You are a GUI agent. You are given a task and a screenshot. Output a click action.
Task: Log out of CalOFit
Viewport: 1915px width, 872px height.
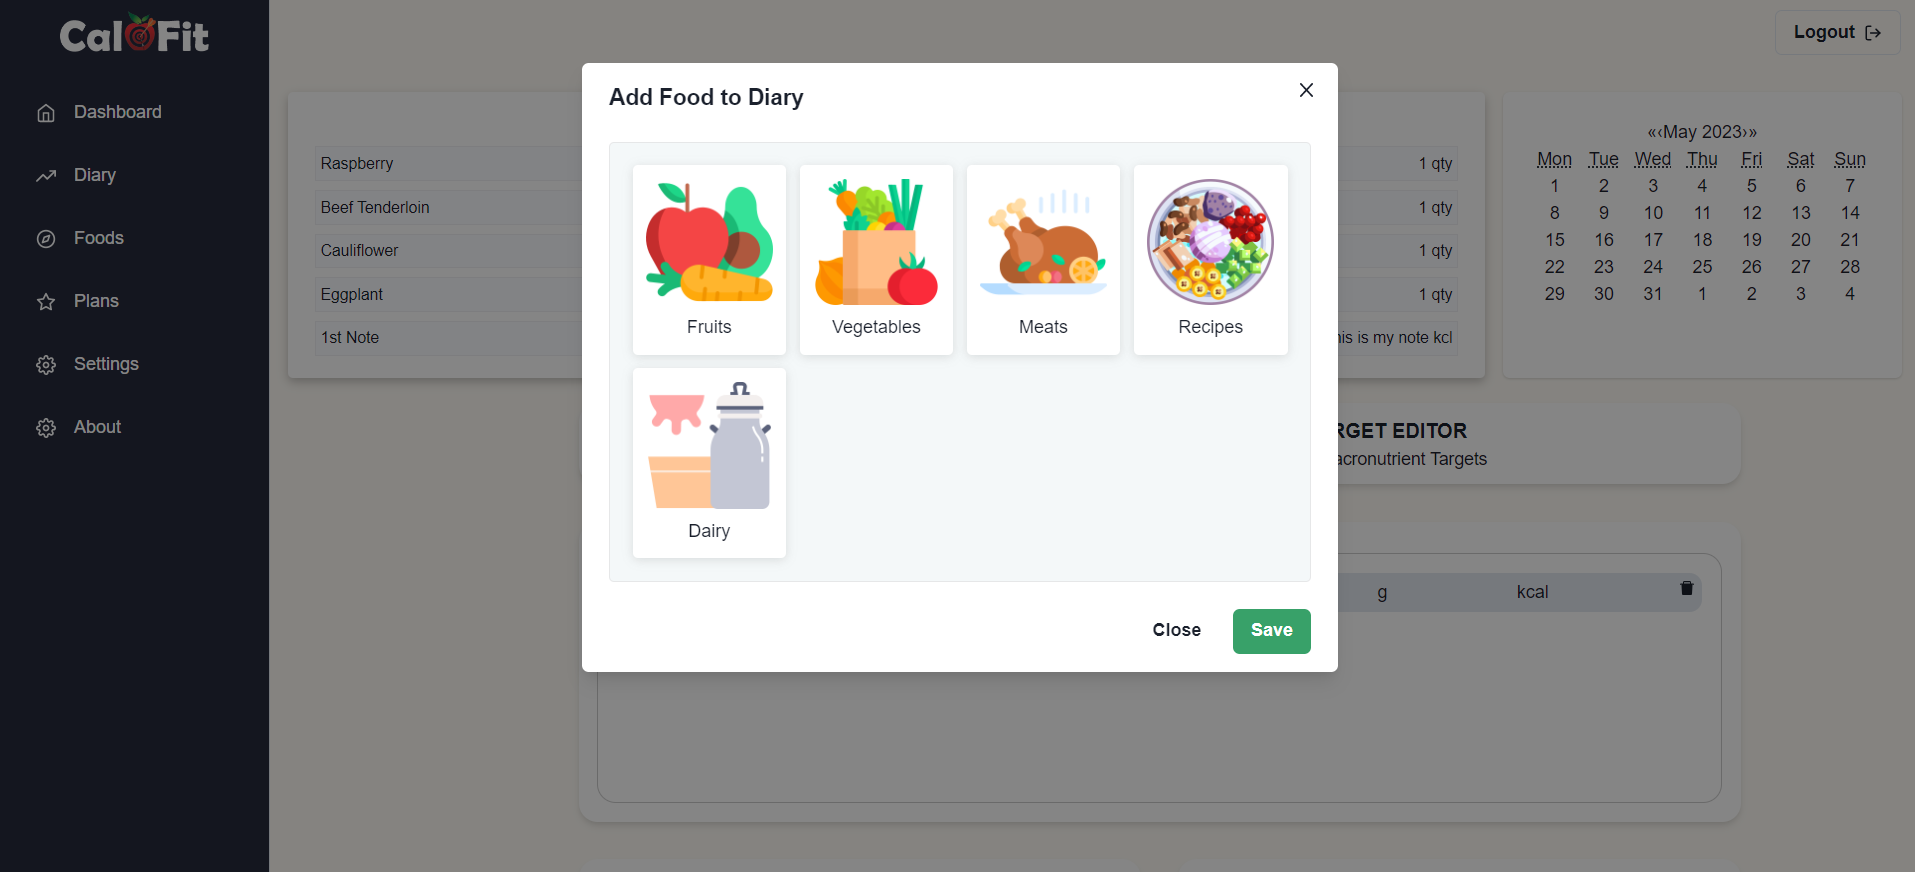pyautogui.click(x=1836, y=32)
